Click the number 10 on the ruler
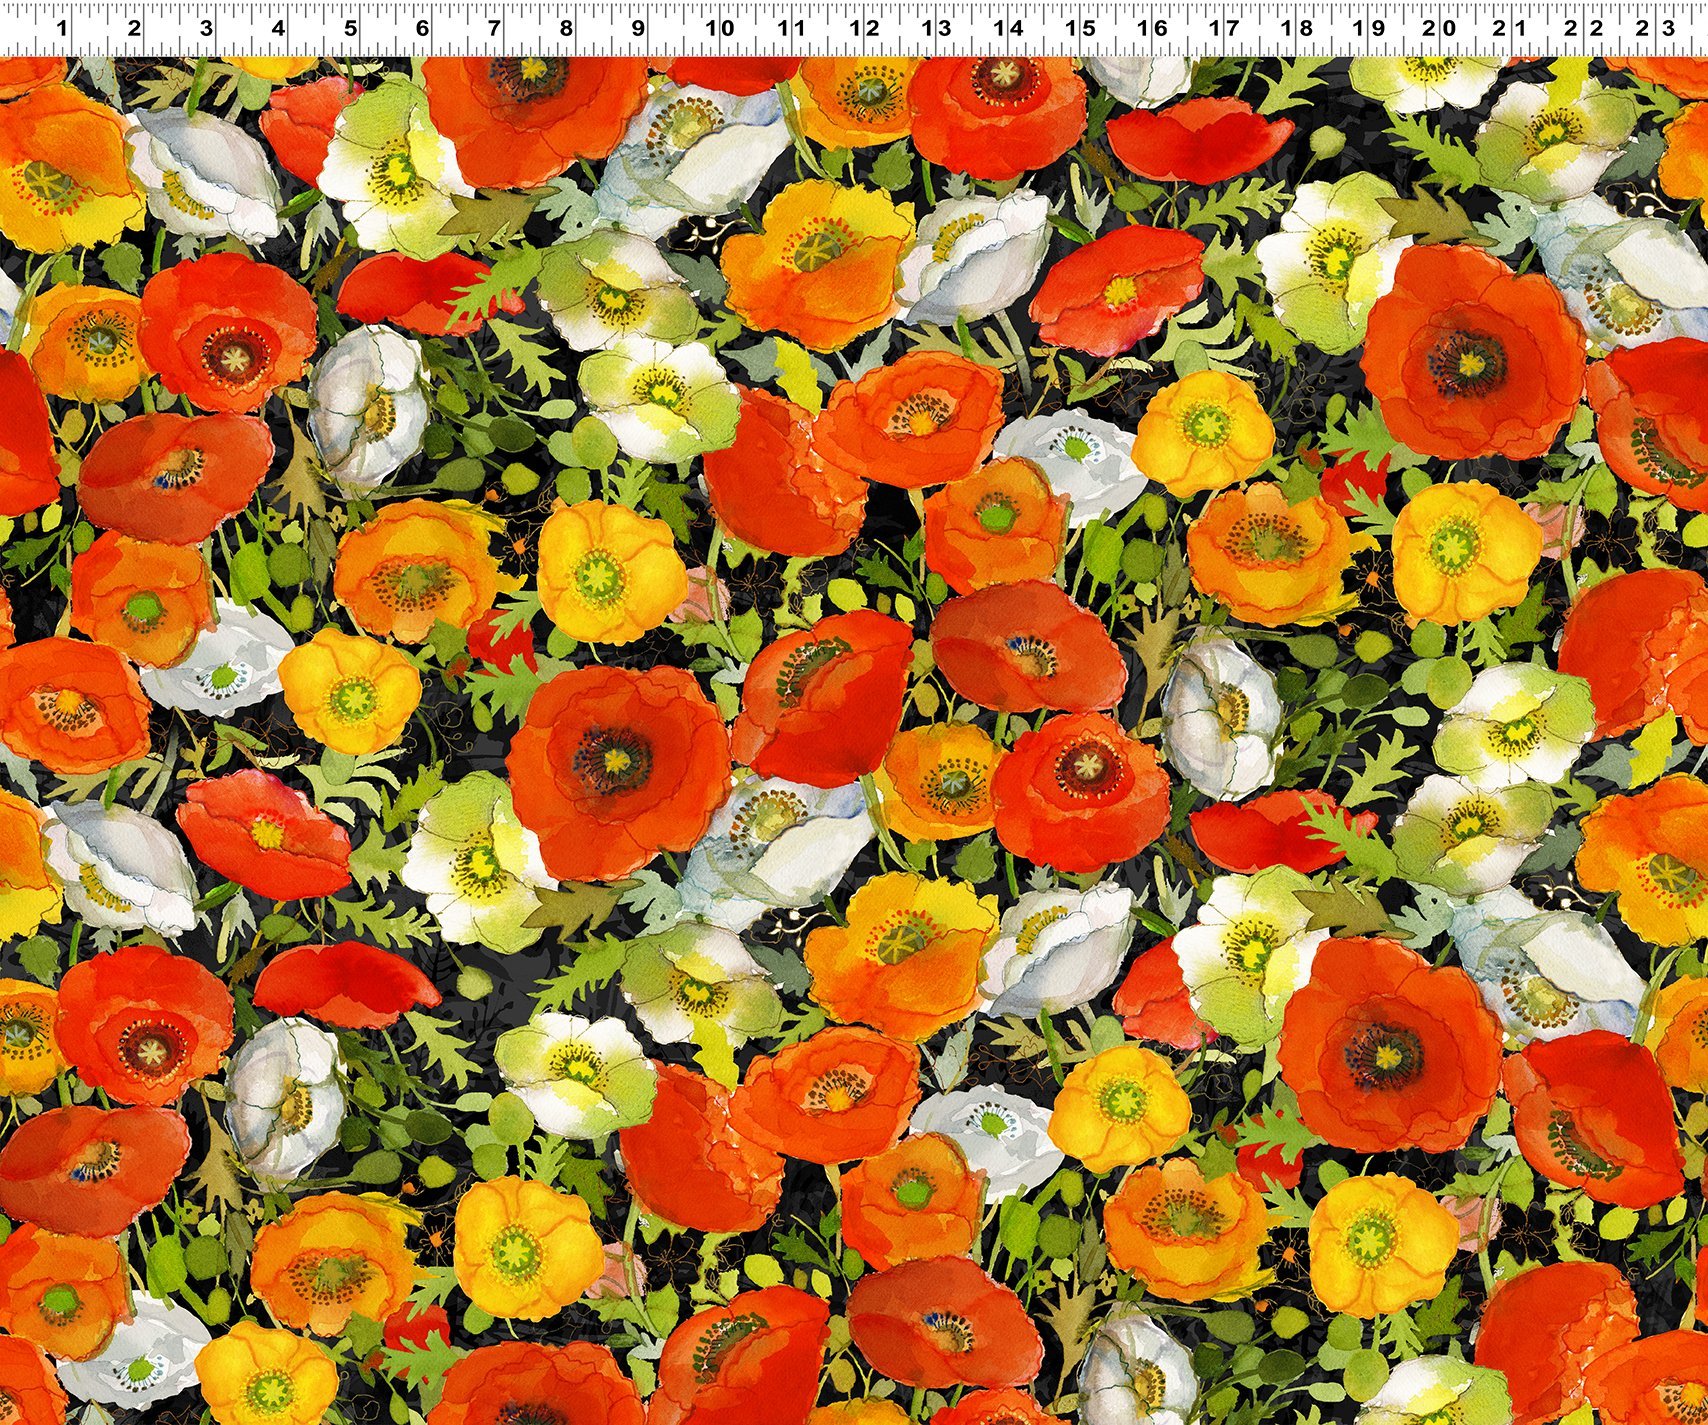1708x1425 pixels. pyautogui.click(x=720, y=30)
